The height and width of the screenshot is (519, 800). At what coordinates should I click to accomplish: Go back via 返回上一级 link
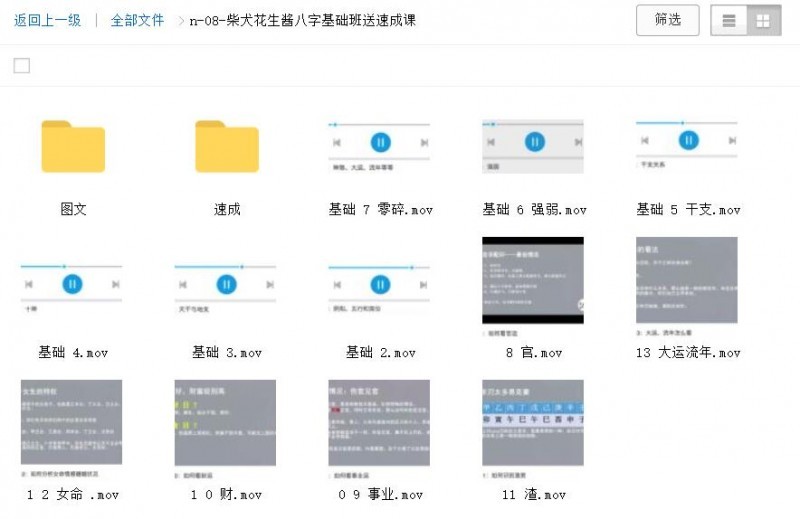pos(47,20)
